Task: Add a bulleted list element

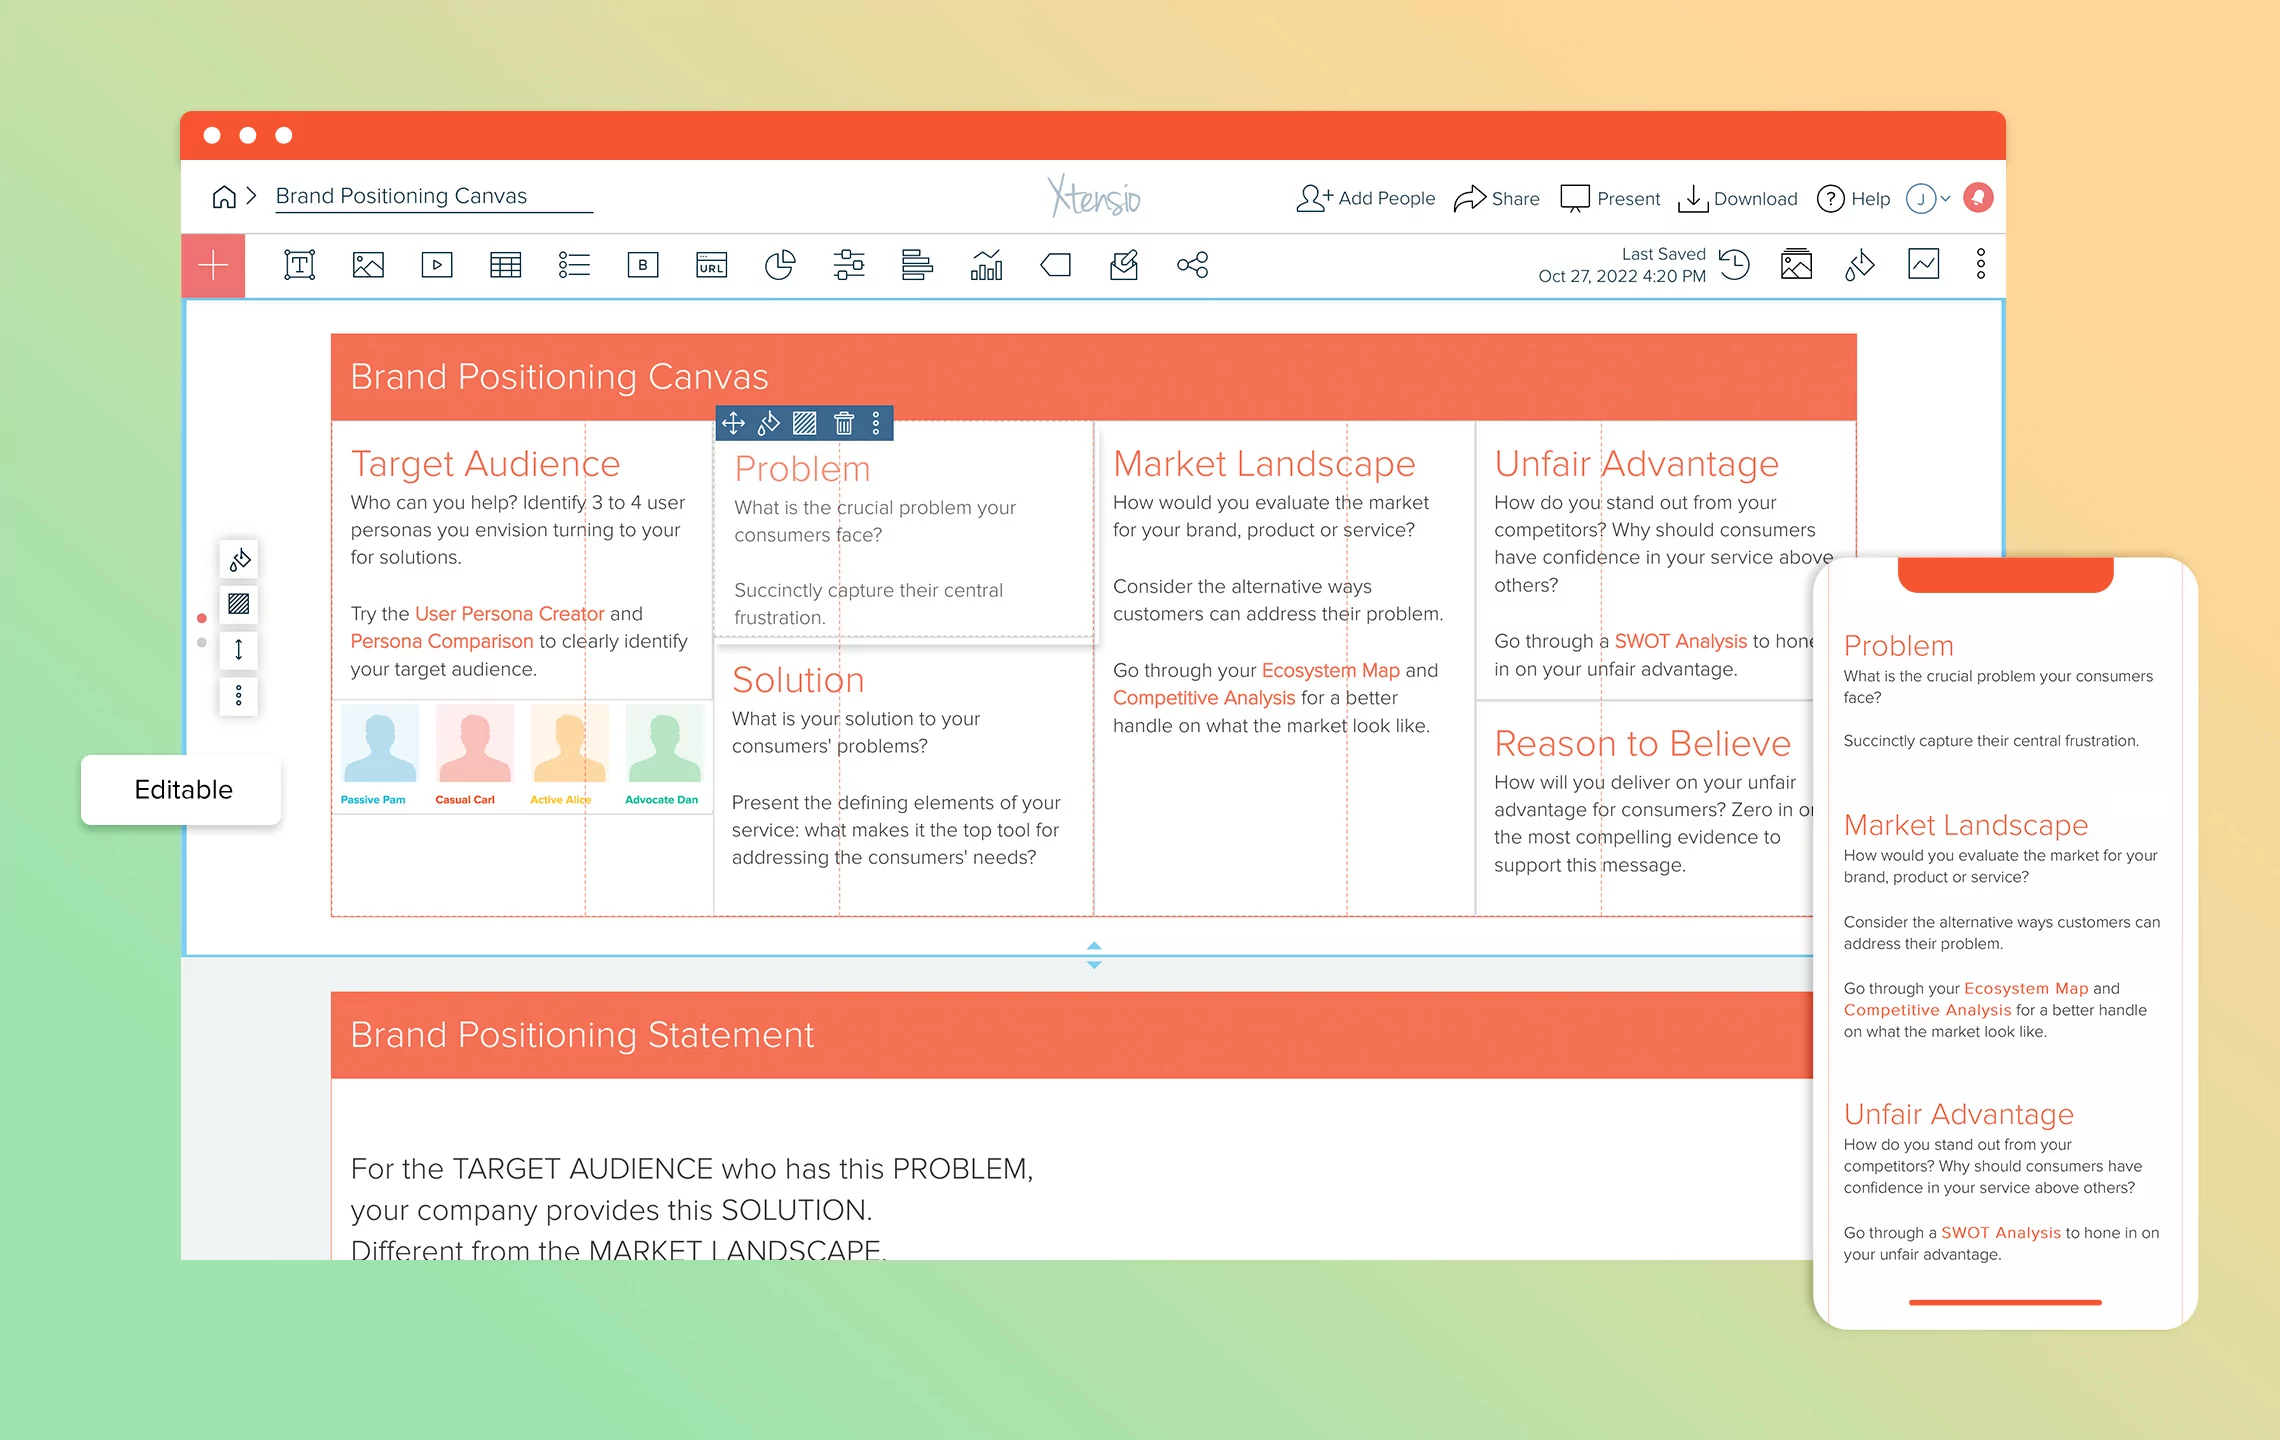Action: (574, 265)
